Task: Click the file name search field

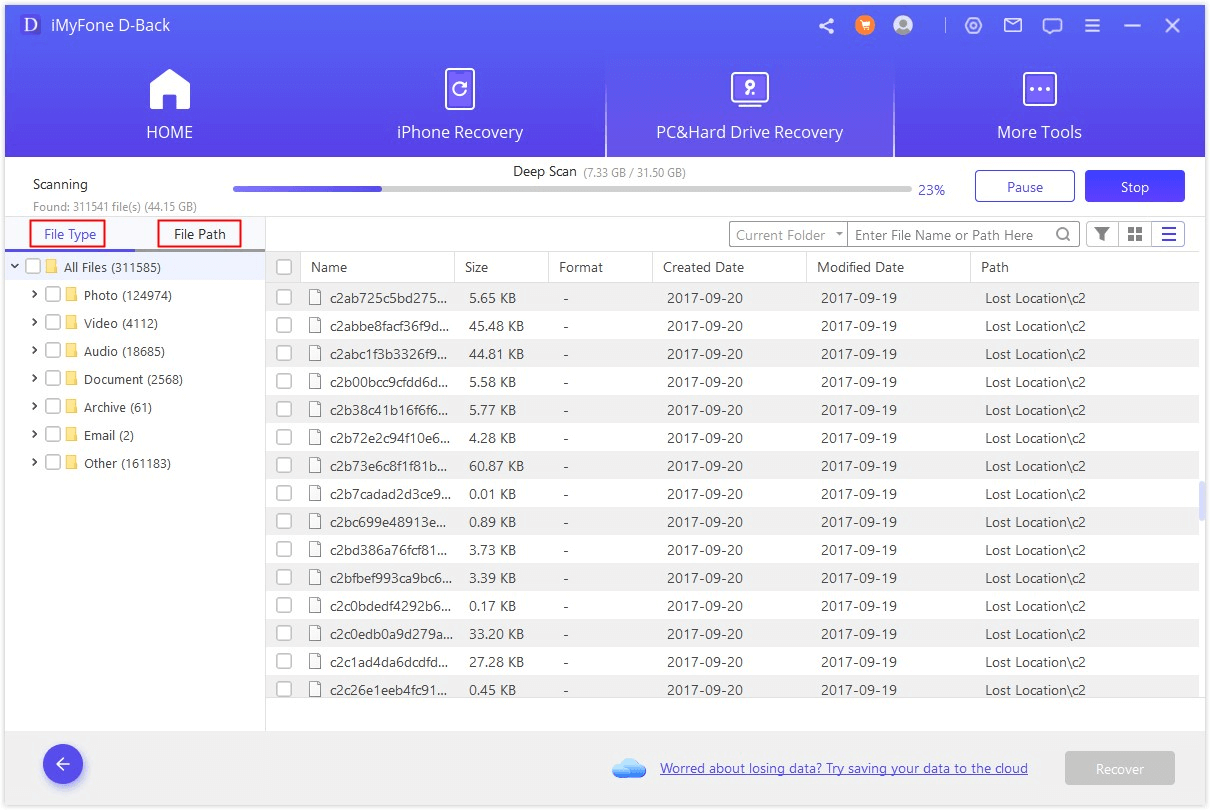Action: (953, 235)
